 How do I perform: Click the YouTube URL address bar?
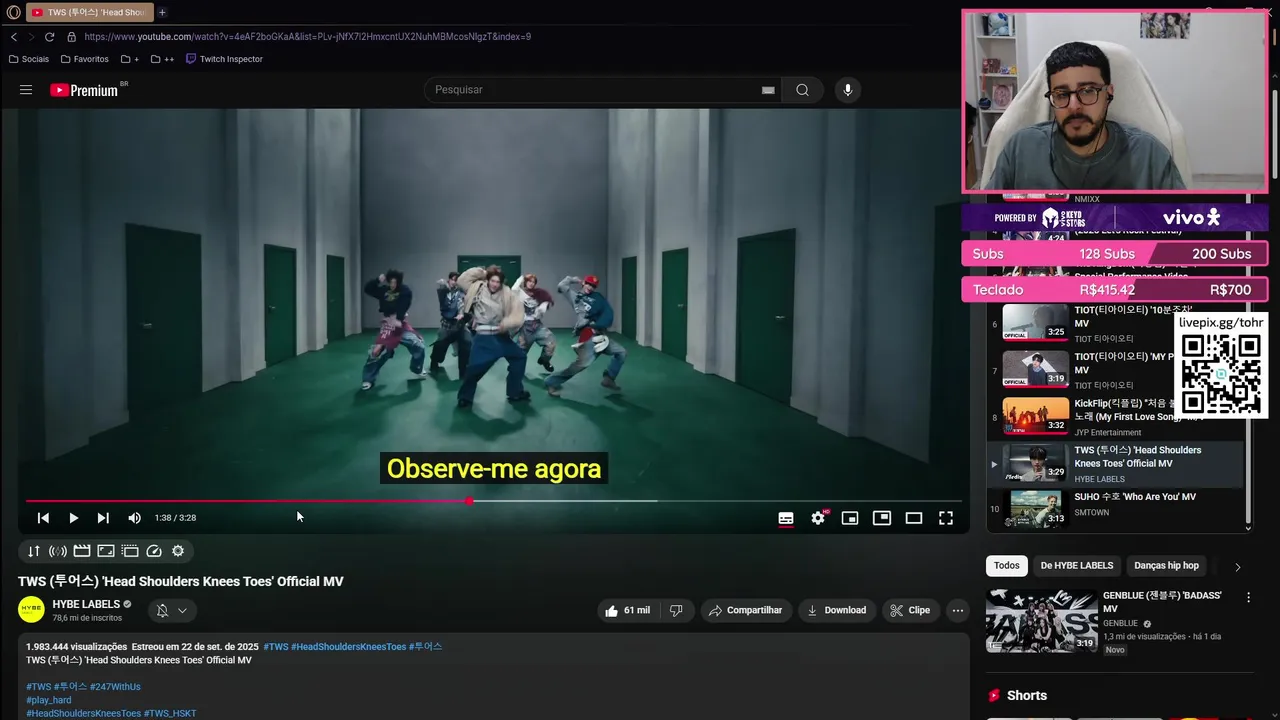pos(307,37)
